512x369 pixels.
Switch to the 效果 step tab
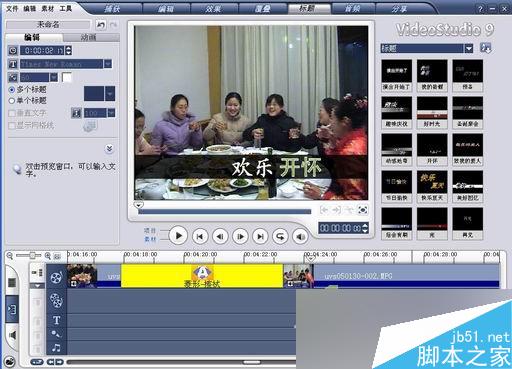click(213, 8)
